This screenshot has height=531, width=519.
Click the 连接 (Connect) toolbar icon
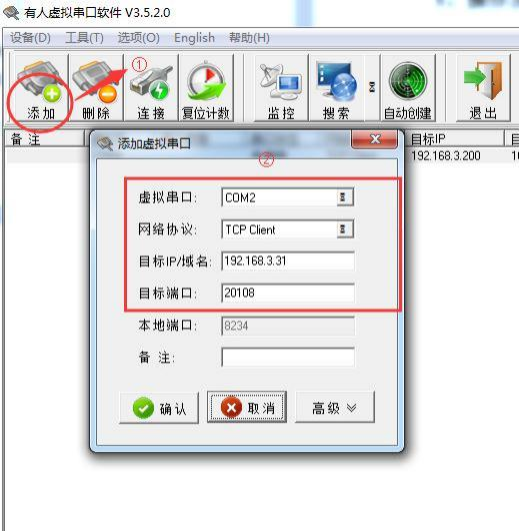pyautogui.click(x=151, y=89)
